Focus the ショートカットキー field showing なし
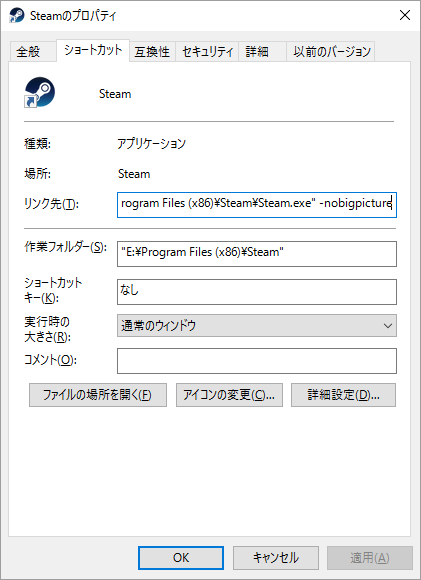The width and height of the screenshot is (421, 580). coord(257,292)
